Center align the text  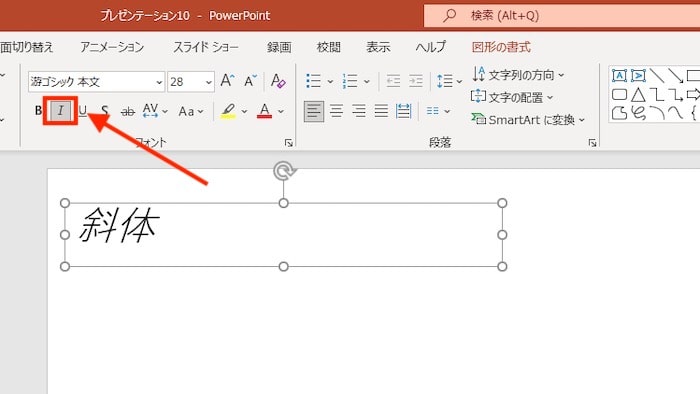pyautogui.click(x=336, y=111)
